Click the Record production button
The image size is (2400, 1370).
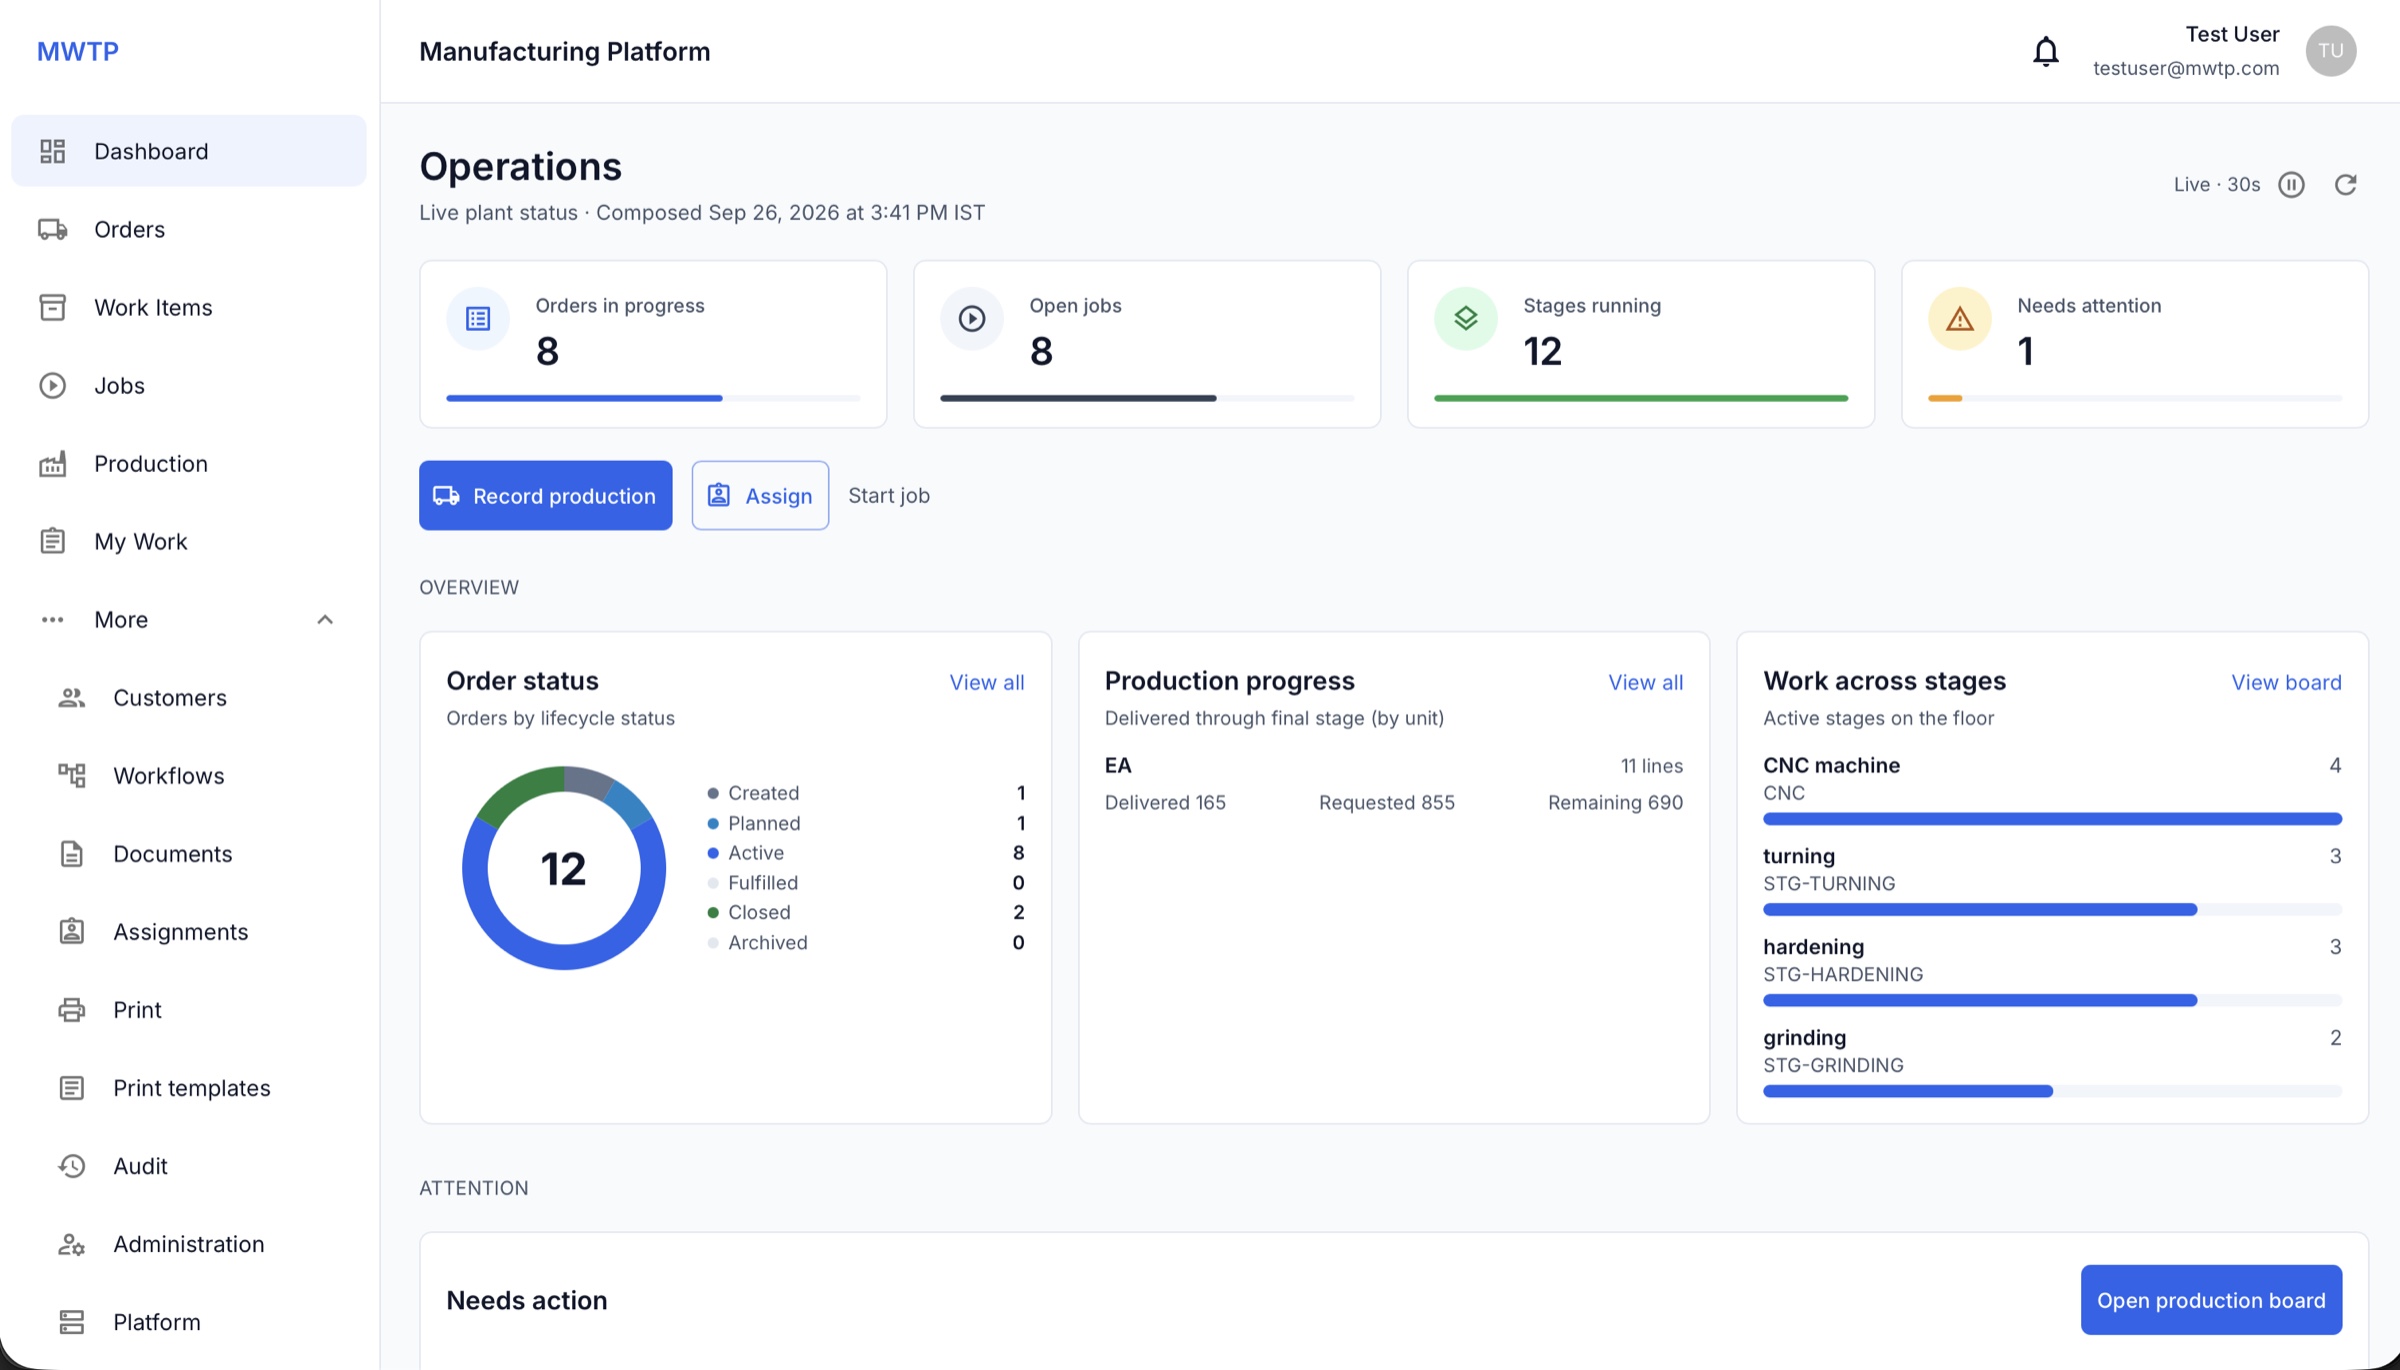coord(545,496)
